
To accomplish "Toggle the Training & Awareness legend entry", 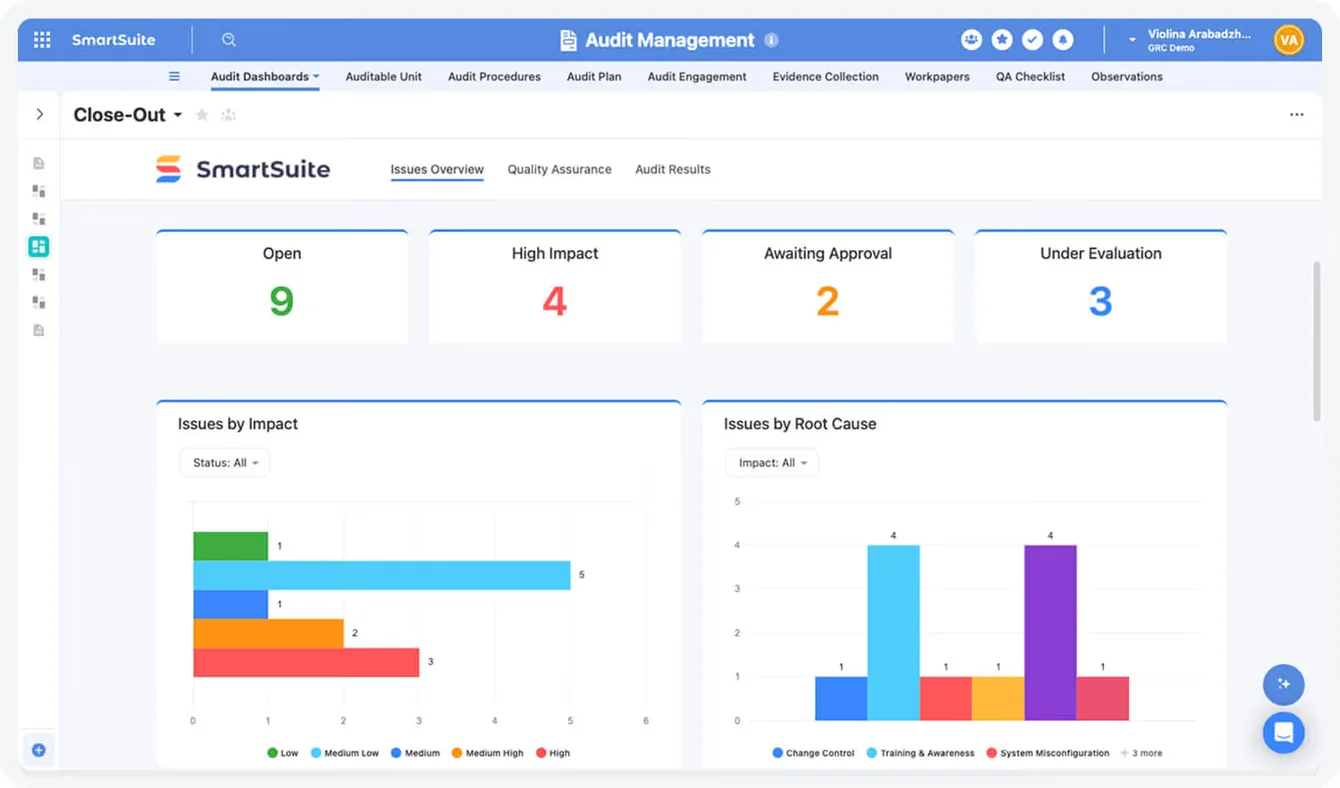I will click(920, 753).
